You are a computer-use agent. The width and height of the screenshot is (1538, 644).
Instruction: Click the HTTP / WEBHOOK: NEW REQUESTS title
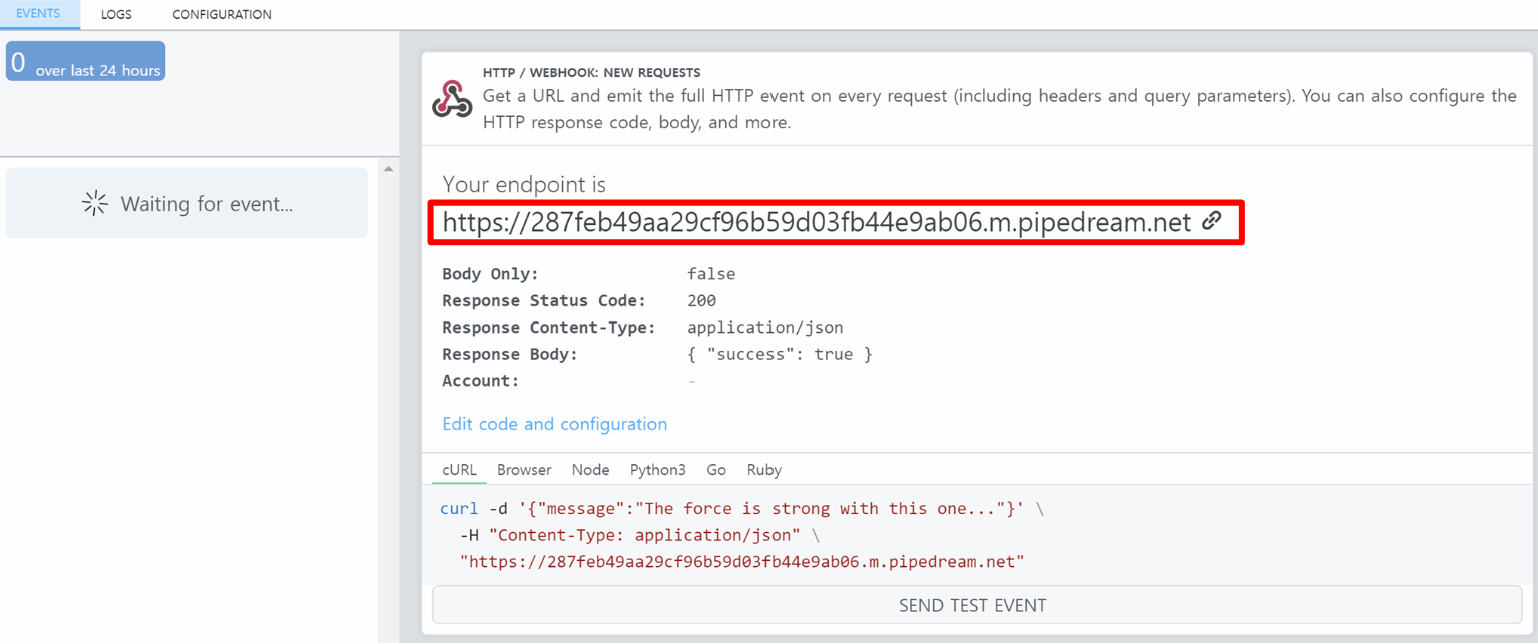click(591, 73)
